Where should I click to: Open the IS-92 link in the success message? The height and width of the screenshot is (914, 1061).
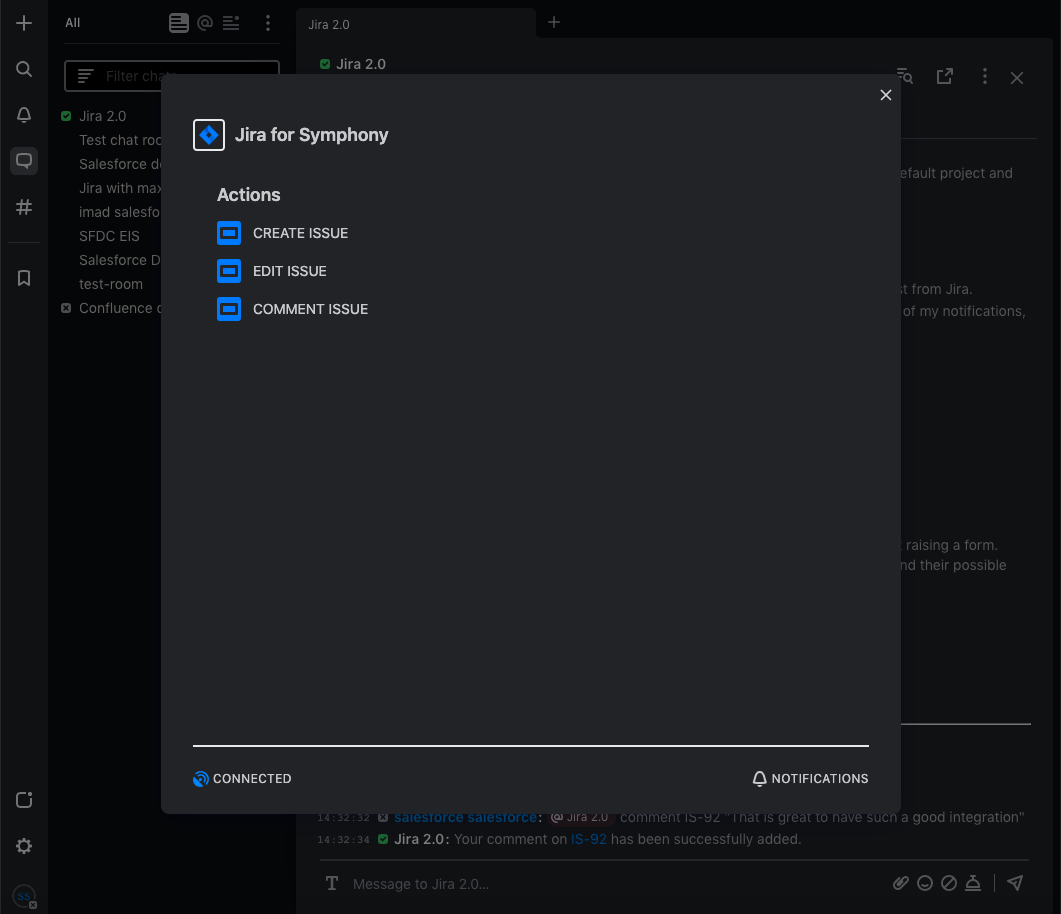coord(589,840)
